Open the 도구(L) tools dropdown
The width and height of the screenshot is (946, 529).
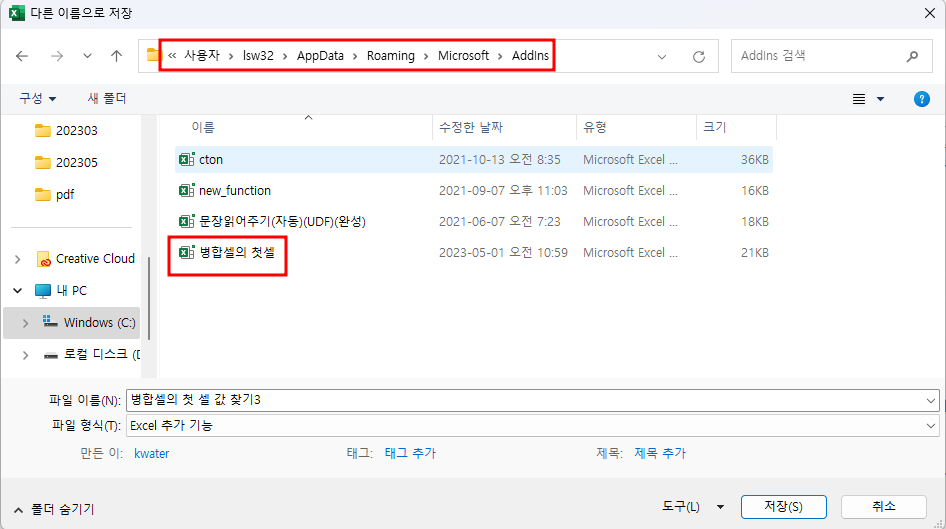693,507
